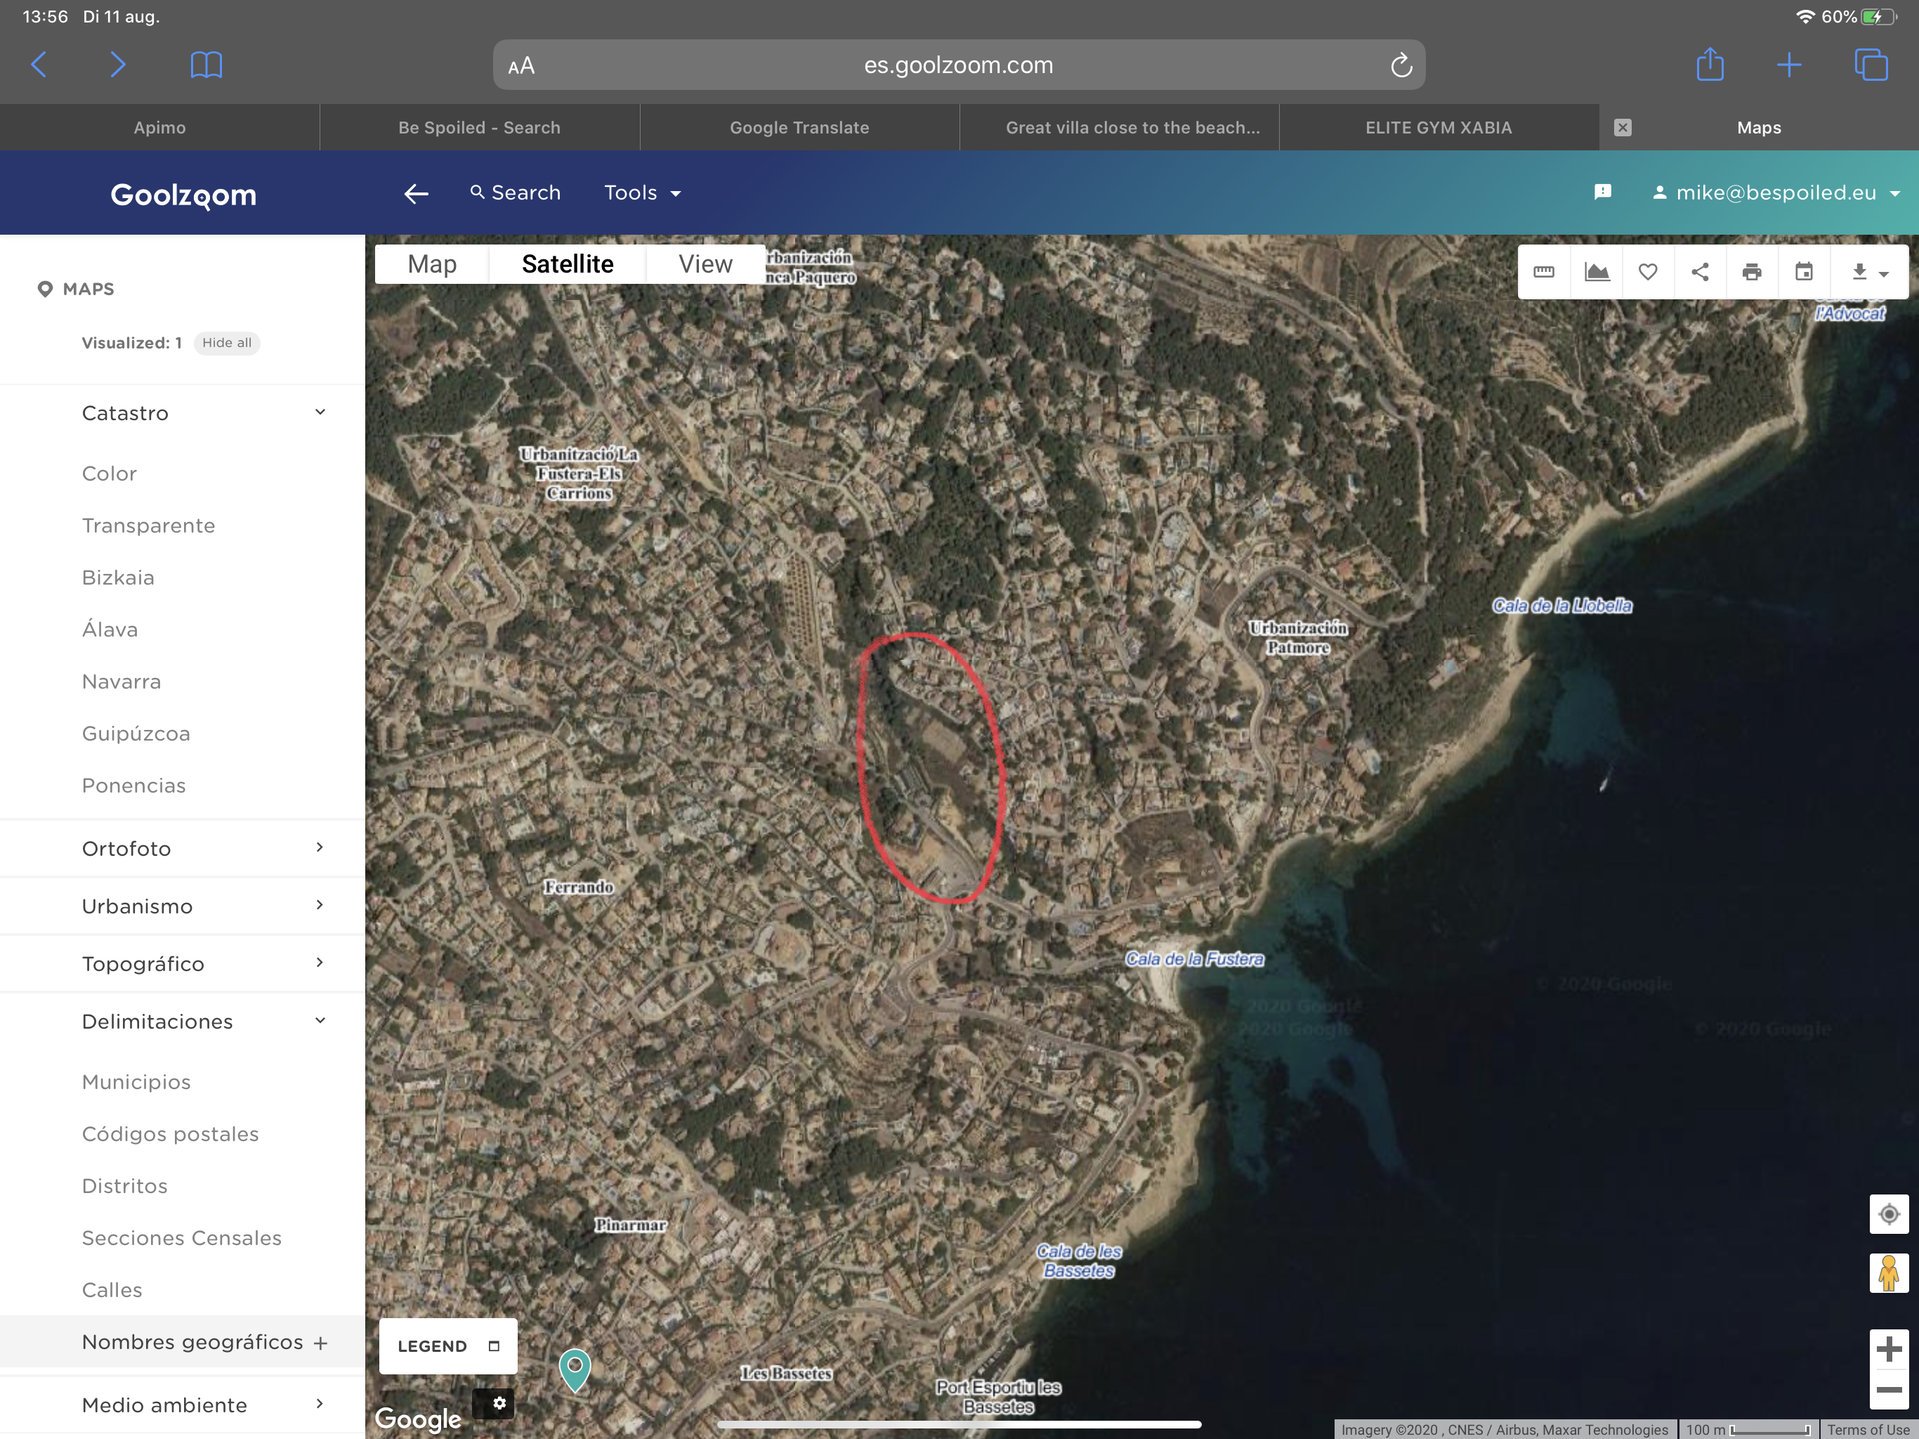Zoom in with the plus control
The height and width of the screenshot is (1439, 1919).
1889,1349
